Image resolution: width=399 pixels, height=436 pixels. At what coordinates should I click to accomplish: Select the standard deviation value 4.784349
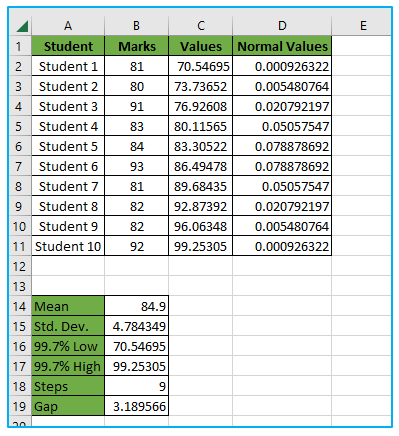coord(136,326)
